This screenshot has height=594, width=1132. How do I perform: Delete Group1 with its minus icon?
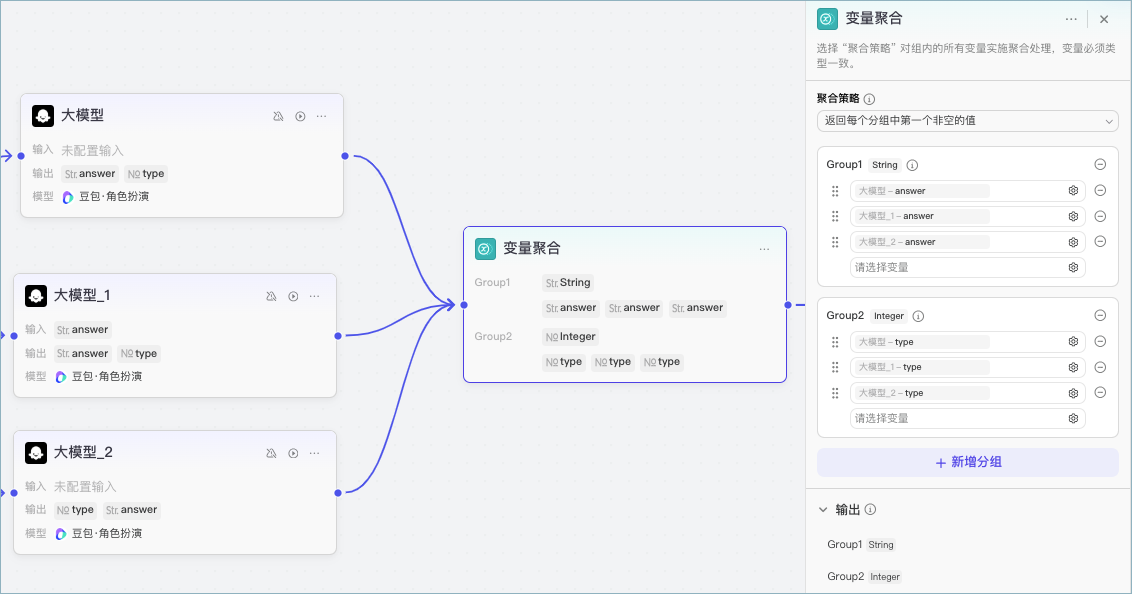click(1100, 165)
